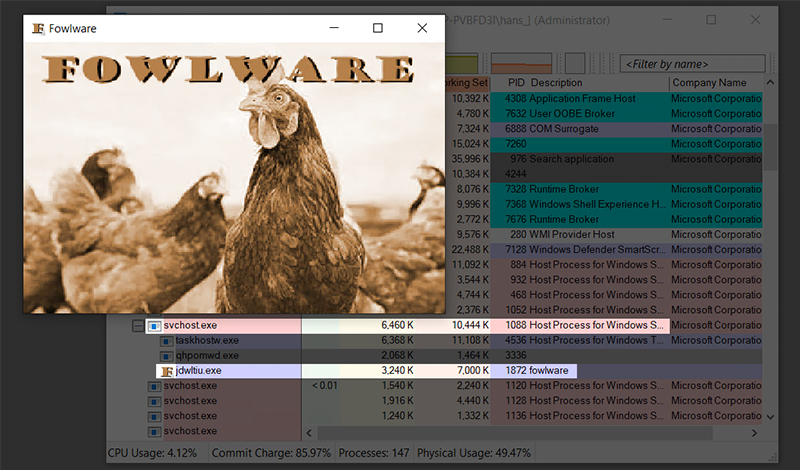Click icon of svchost.exe with PID 1128
This screenshot has height=470, width=800.
click(x=154, y=401)
